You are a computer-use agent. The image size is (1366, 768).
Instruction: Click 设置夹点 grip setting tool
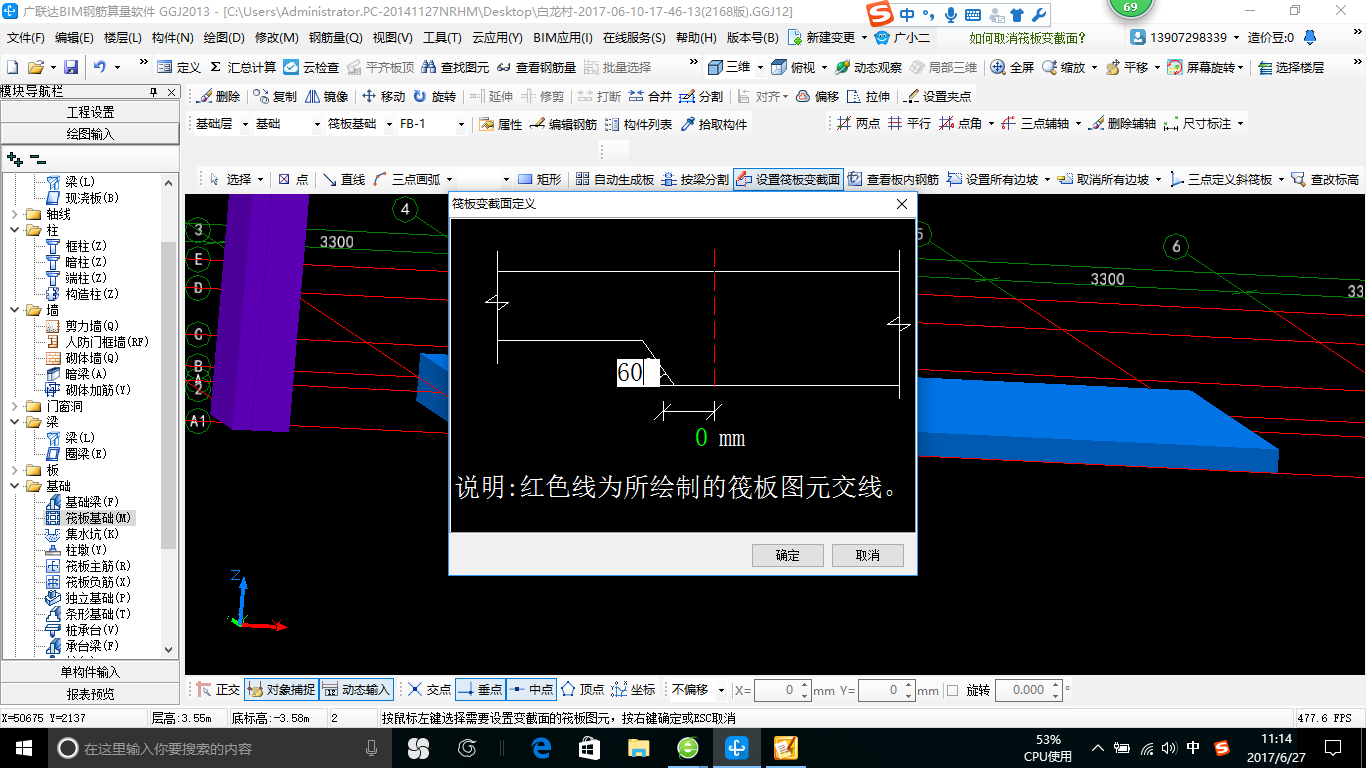937,97
